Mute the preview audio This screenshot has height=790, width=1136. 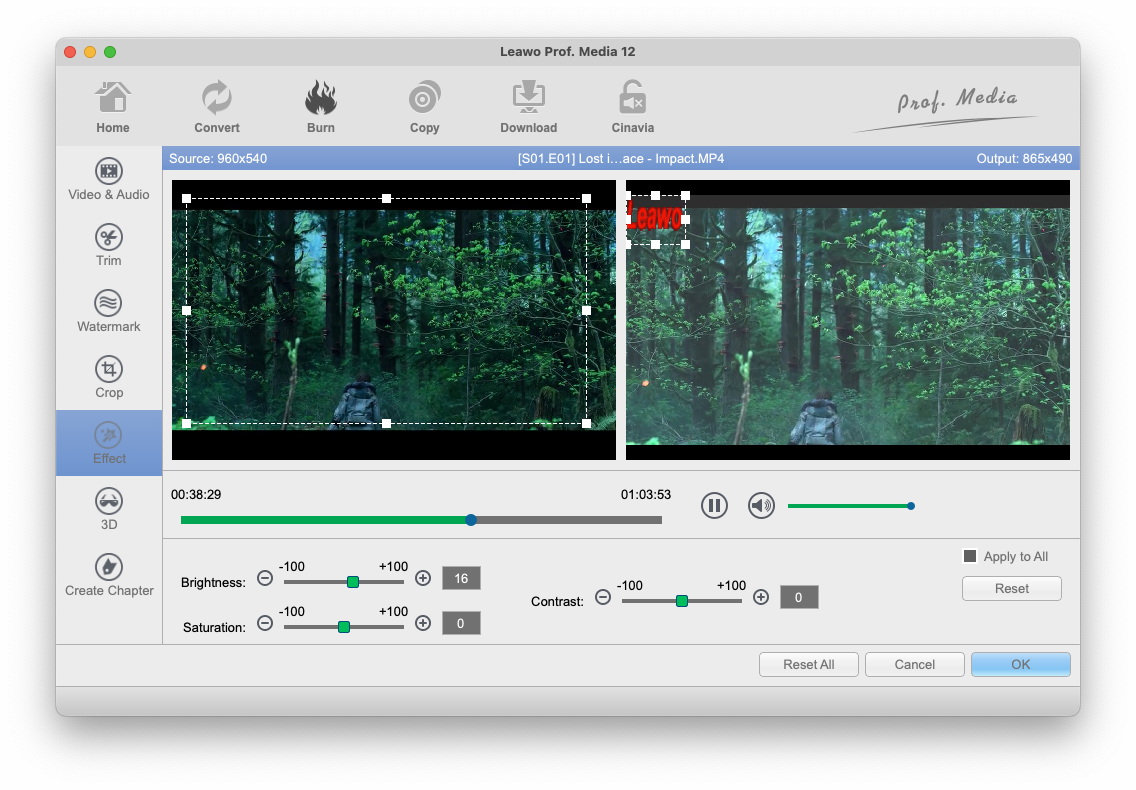click(762, 506)
